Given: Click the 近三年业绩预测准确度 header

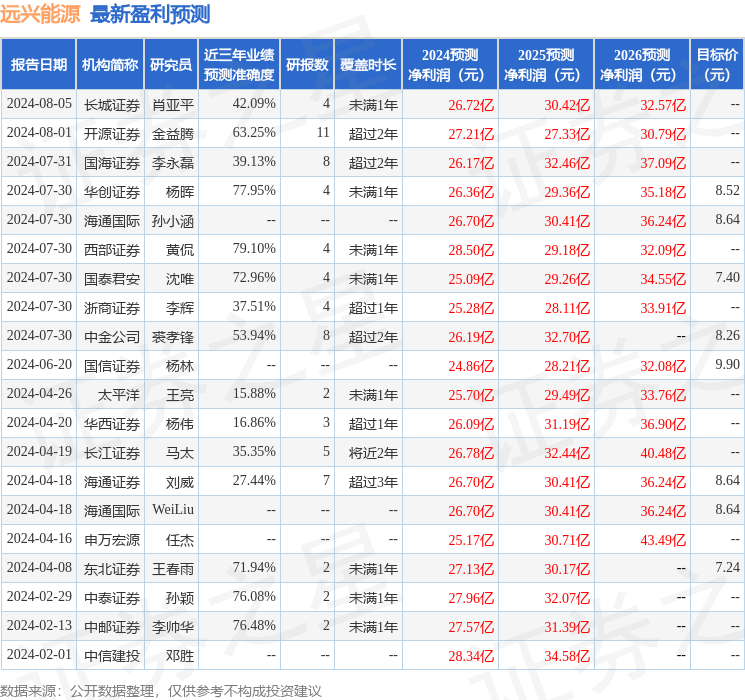Looking at the screenshot, I should pos(239,65).
